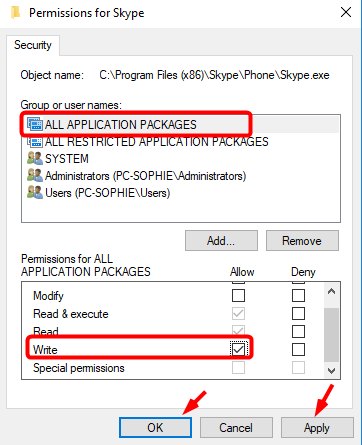This screenshot has height=445, width=362.
Task: Click the ALL APPLICATION PACKAGES group icon
Action: (35, 124)
